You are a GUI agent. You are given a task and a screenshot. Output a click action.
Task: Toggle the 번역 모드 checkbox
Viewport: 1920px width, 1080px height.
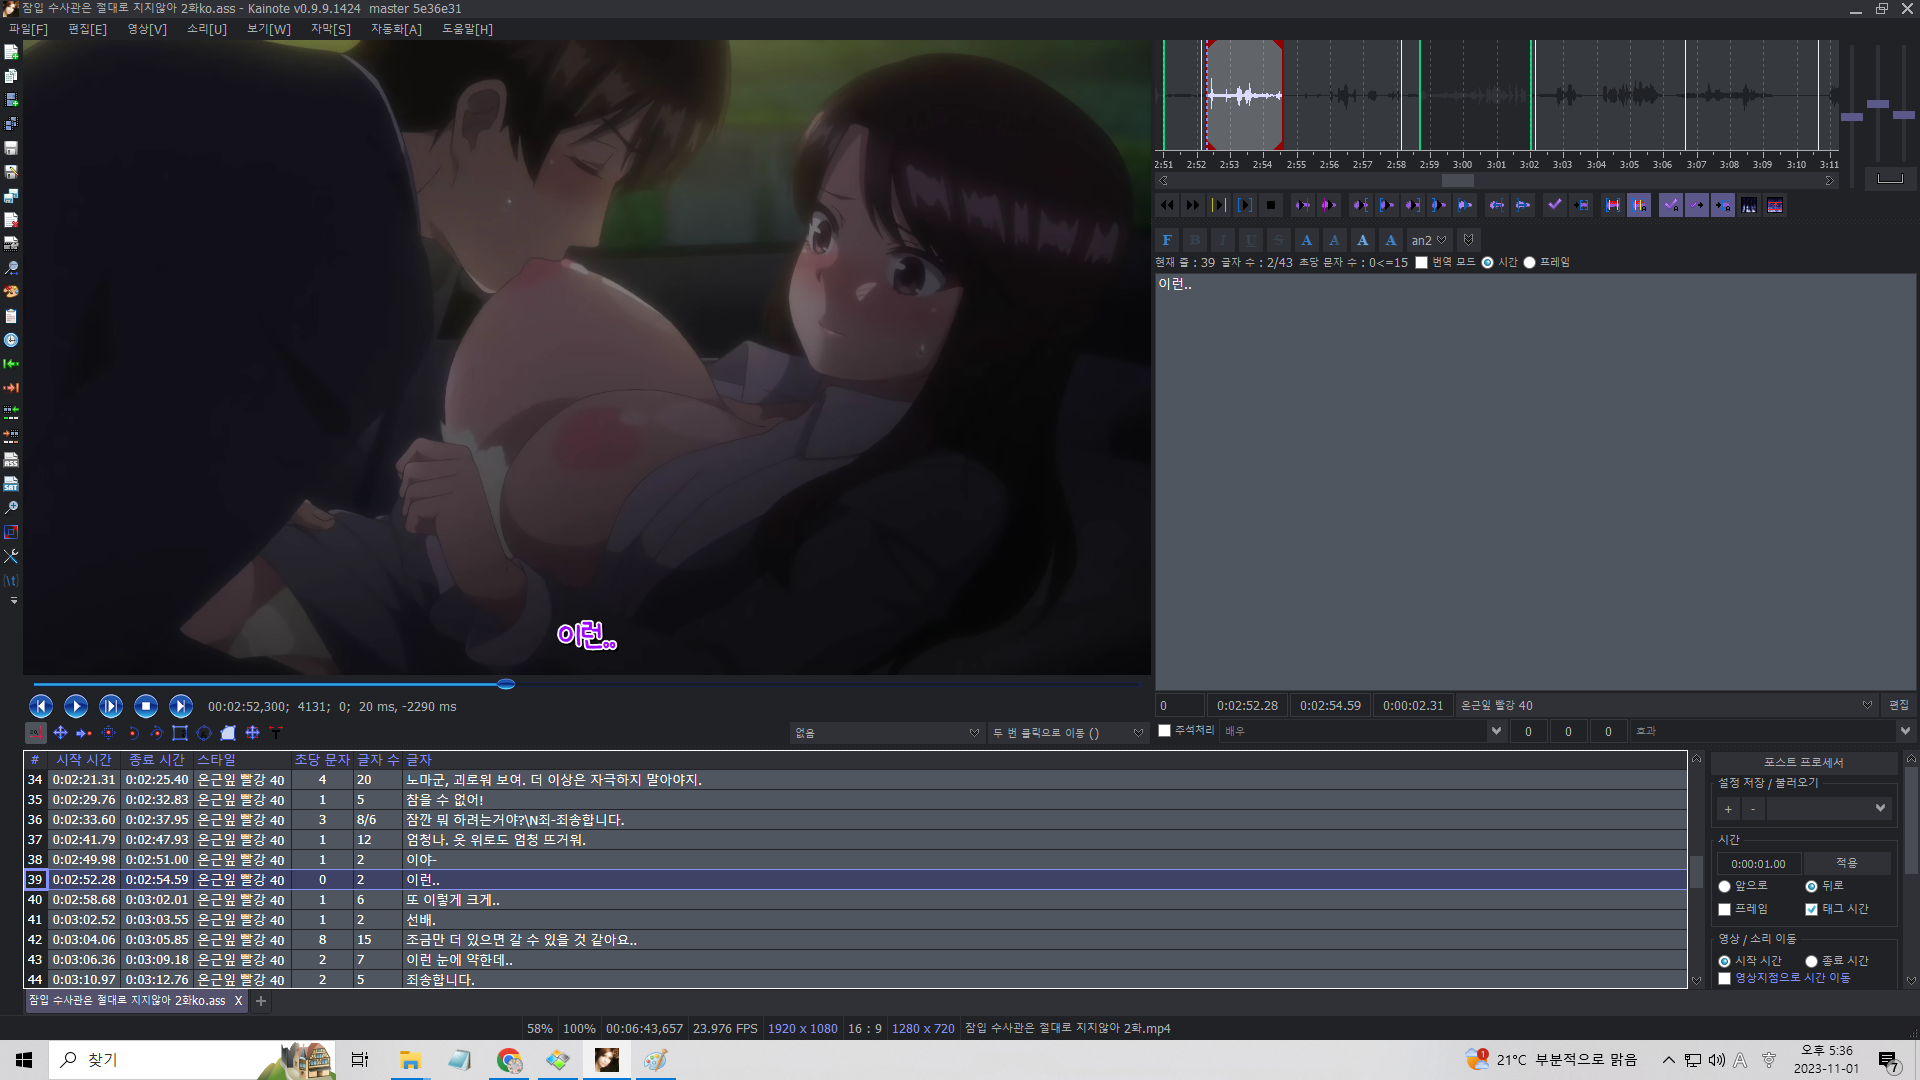1421,263
